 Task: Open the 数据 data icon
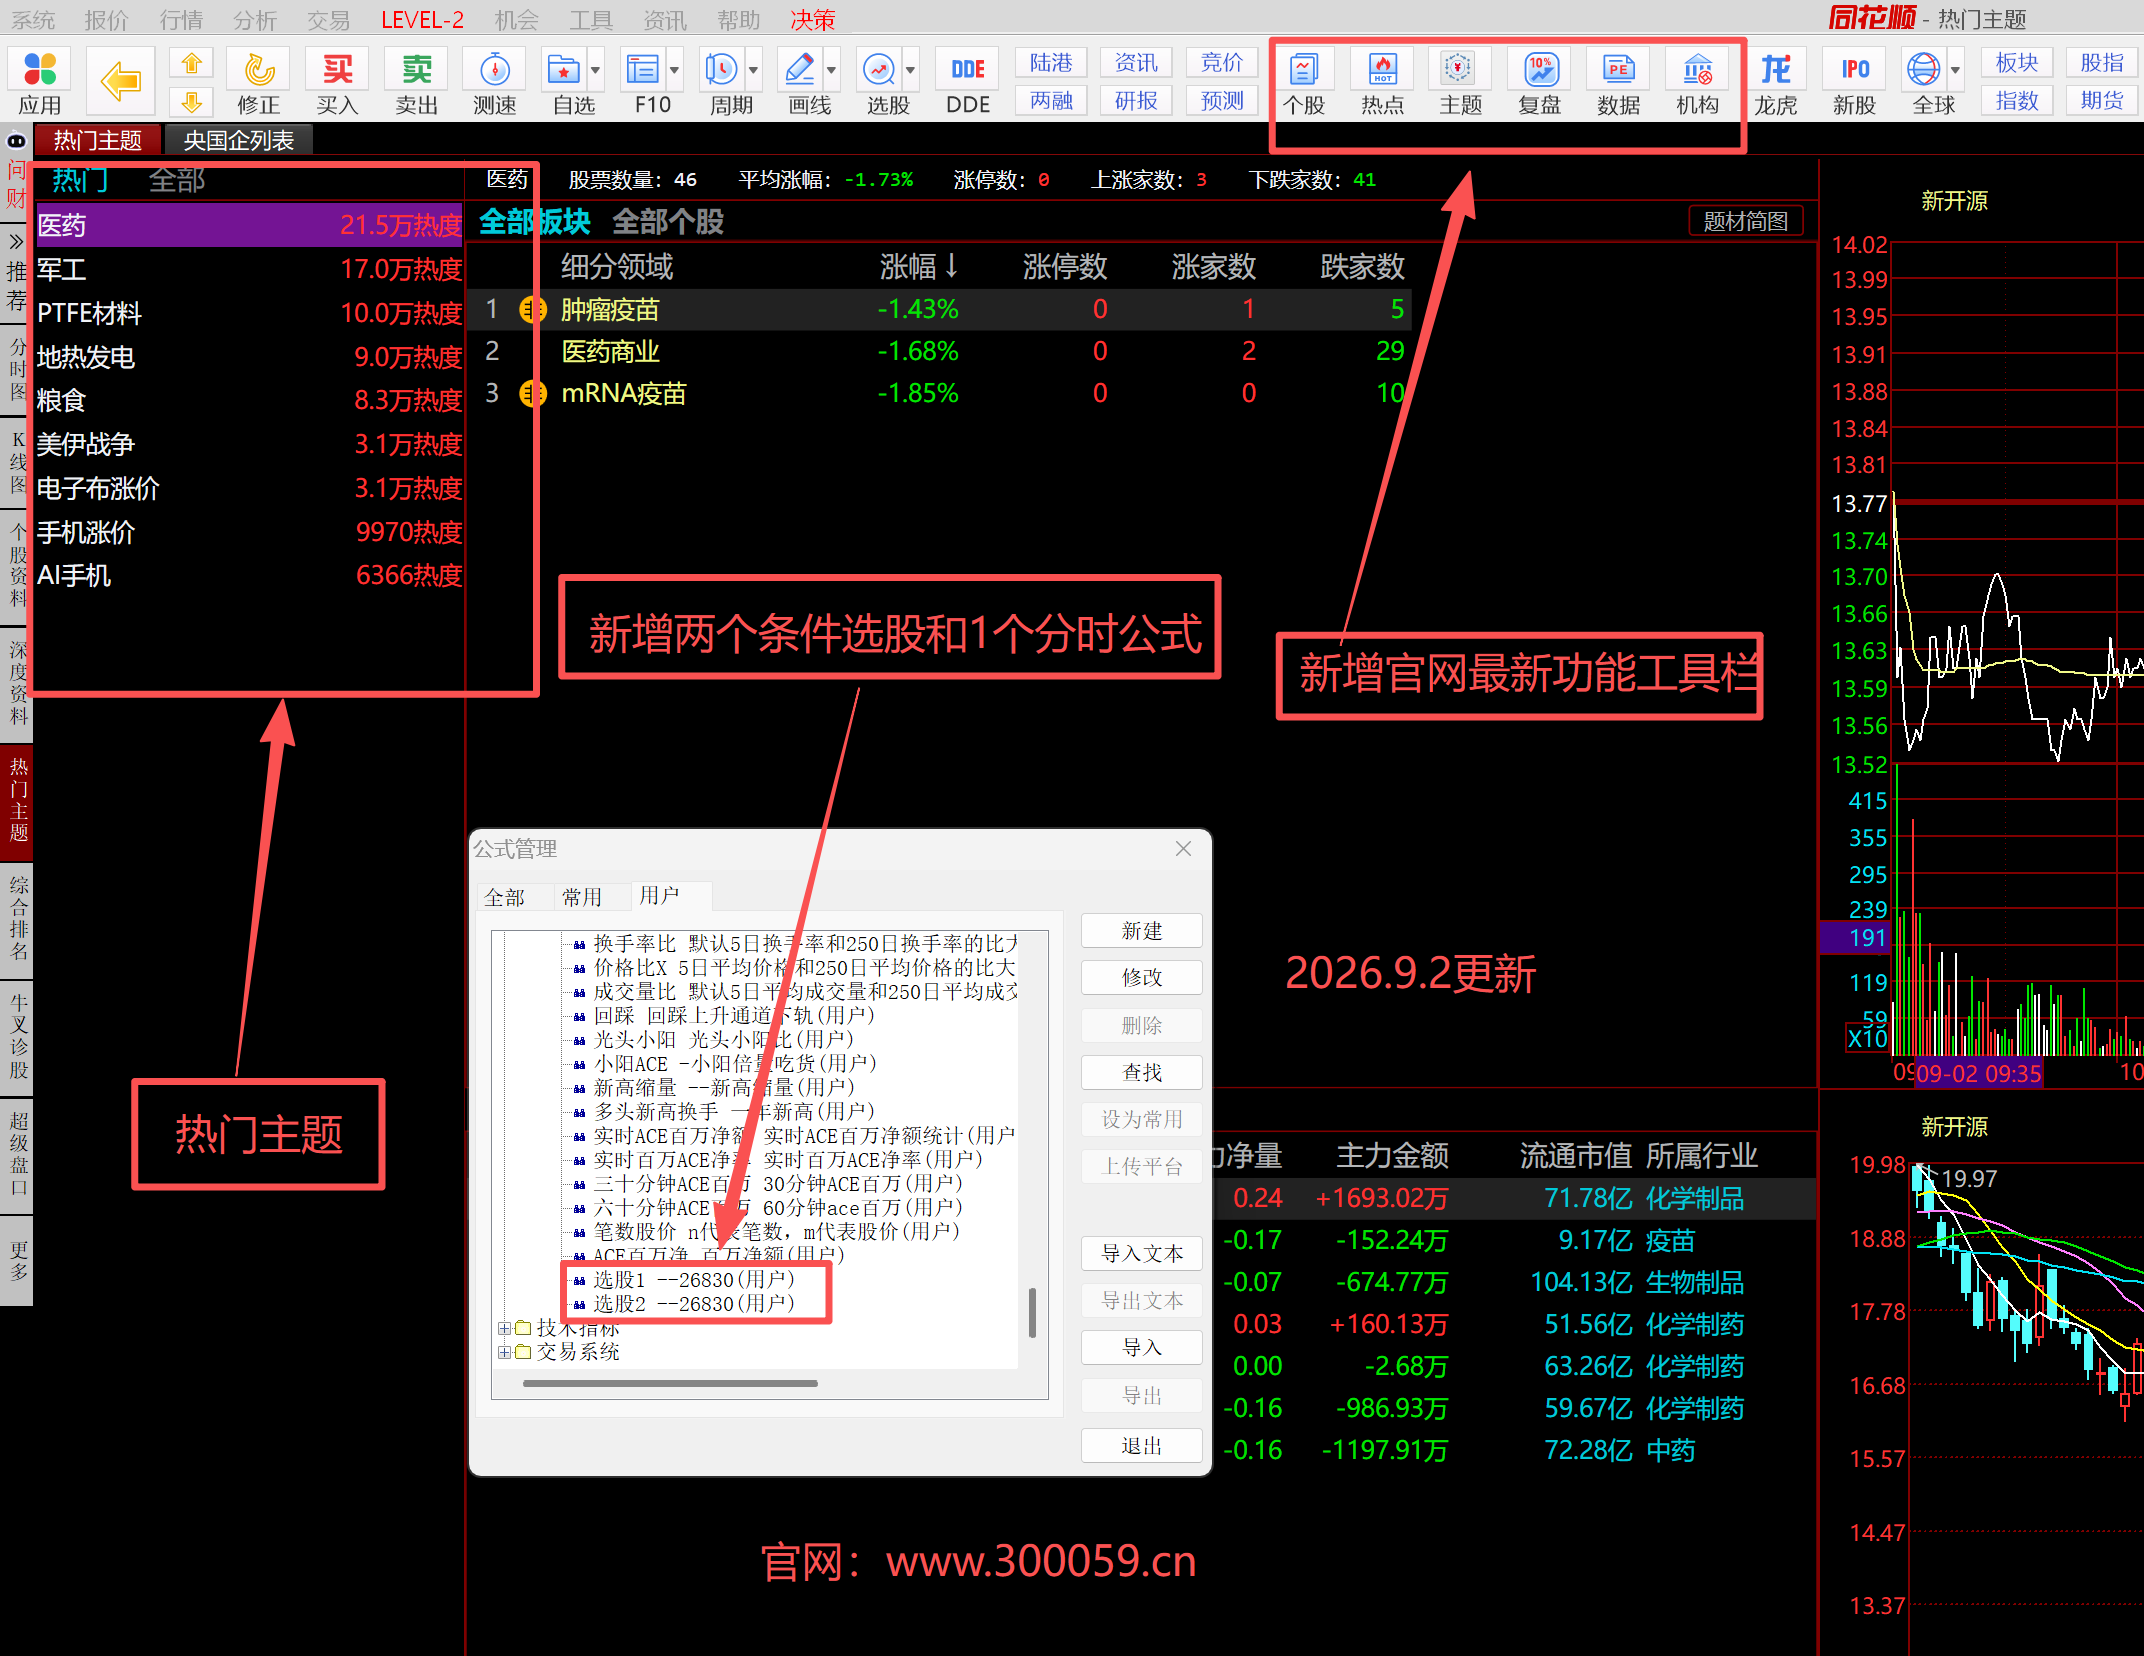(x=1619, y=81)
